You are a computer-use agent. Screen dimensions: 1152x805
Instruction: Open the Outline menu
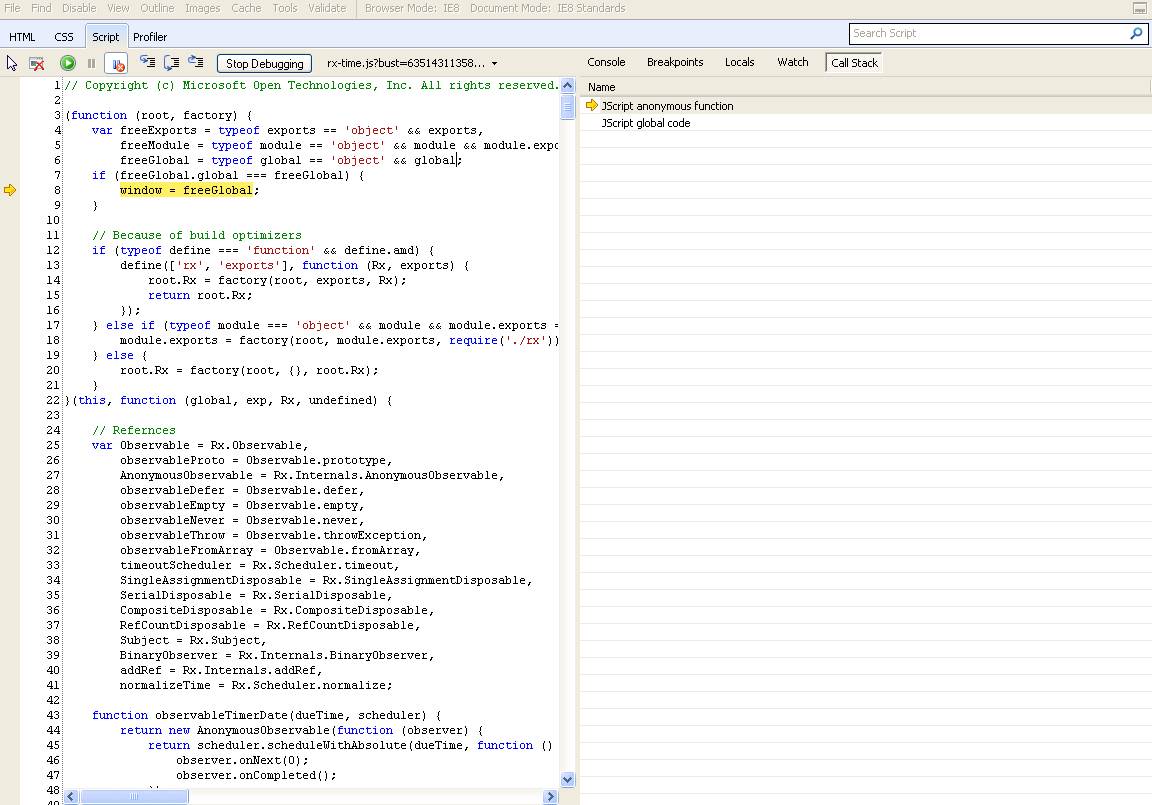157,8
